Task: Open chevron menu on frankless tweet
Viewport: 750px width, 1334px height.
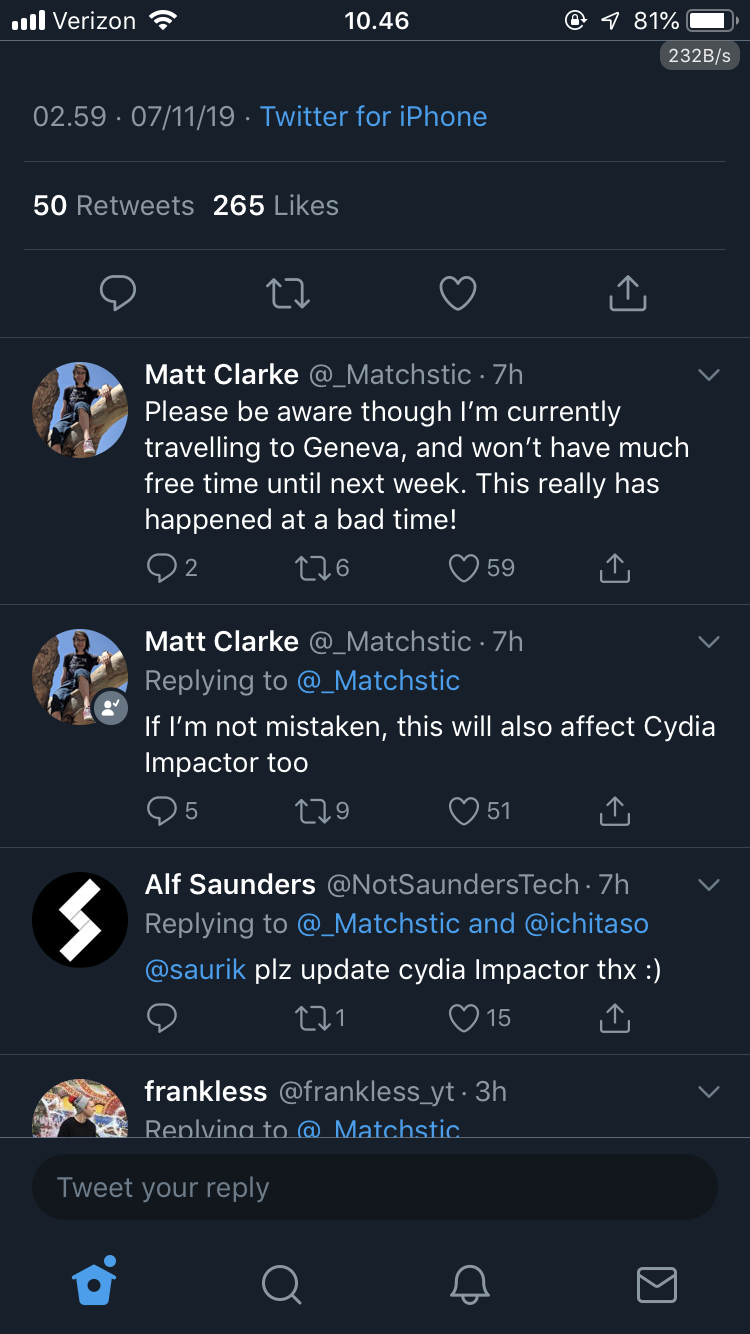Action: (709, 1092)
